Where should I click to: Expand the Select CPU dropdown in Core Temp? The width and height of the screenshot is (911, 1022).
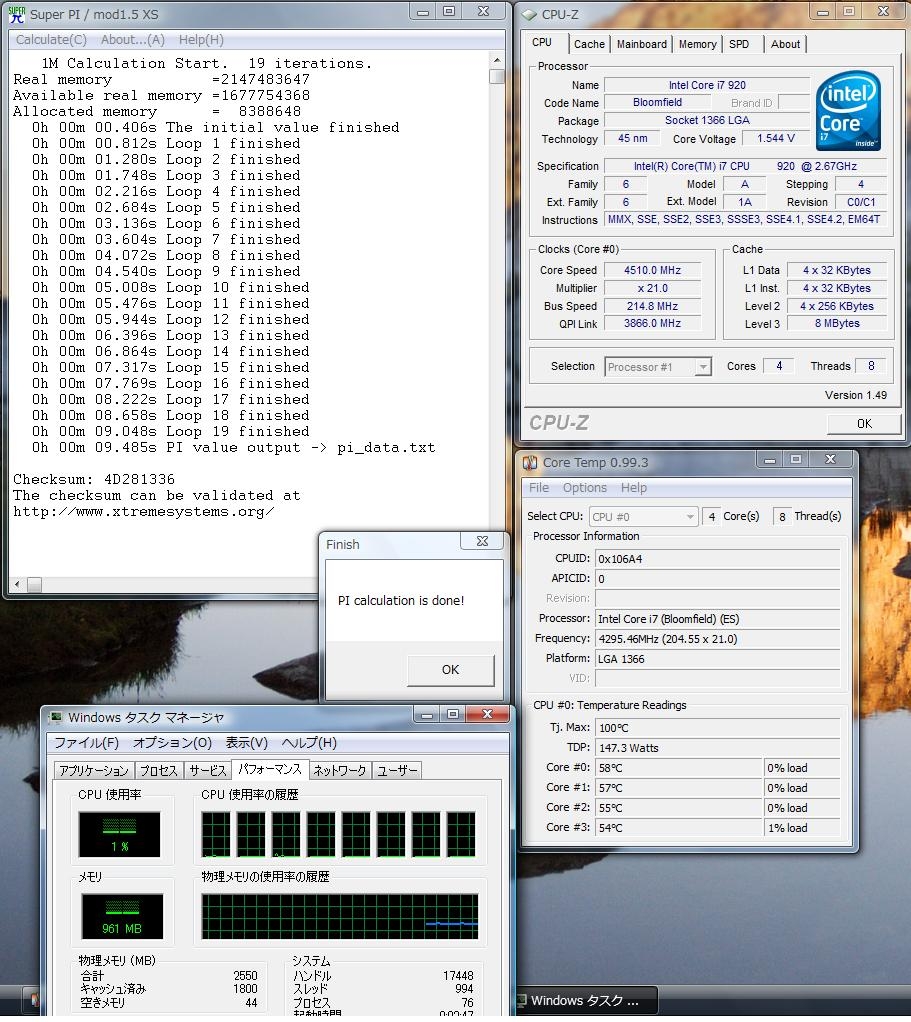[x=690, y=517]
